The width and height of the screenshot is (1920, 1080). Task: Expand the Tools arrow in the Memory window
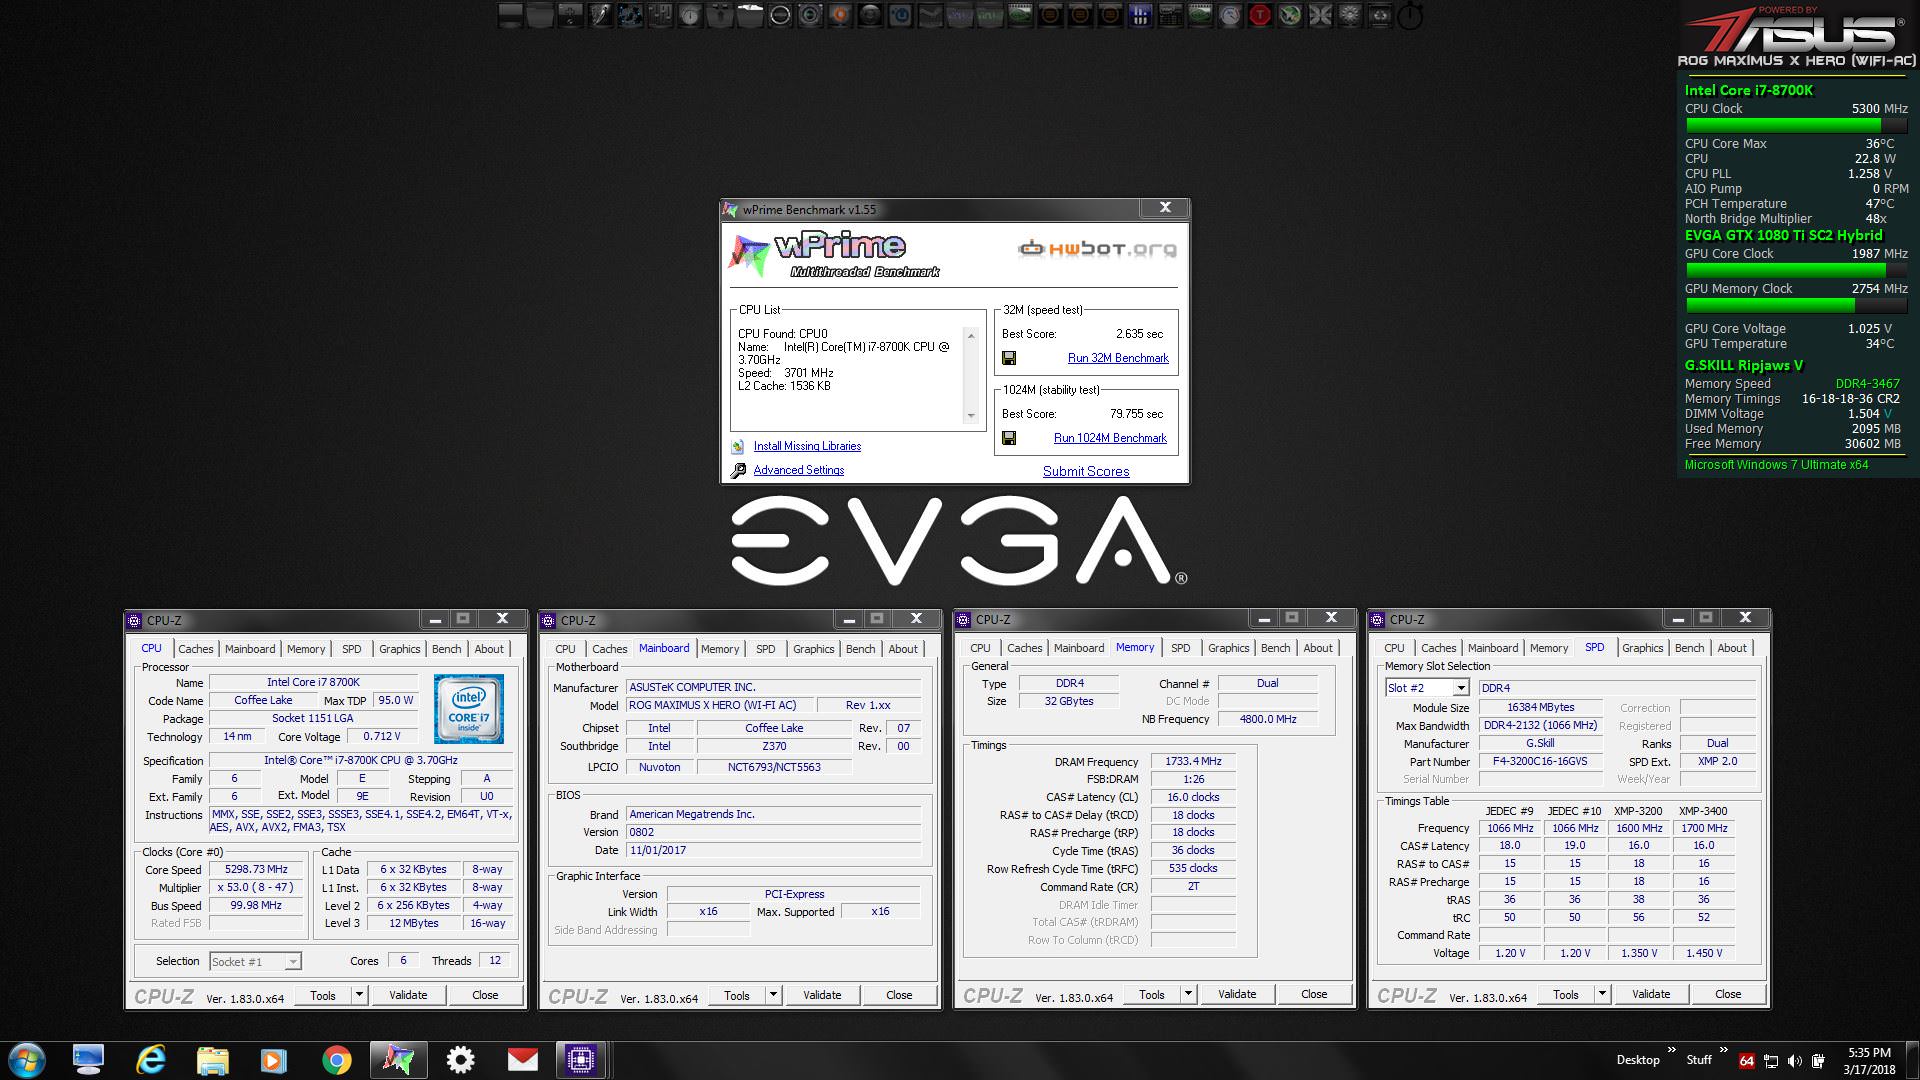tap(1187, 995)
